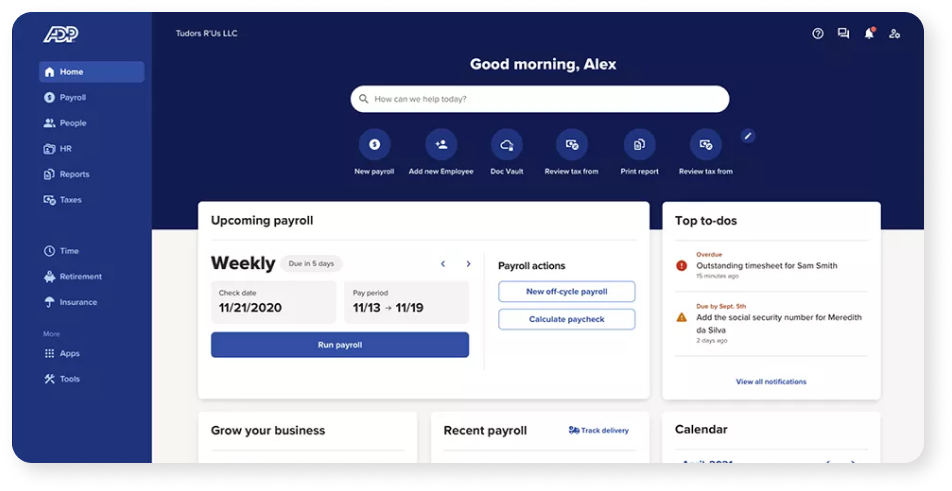Go to previous payroll with left chevron

click(443, 264)
